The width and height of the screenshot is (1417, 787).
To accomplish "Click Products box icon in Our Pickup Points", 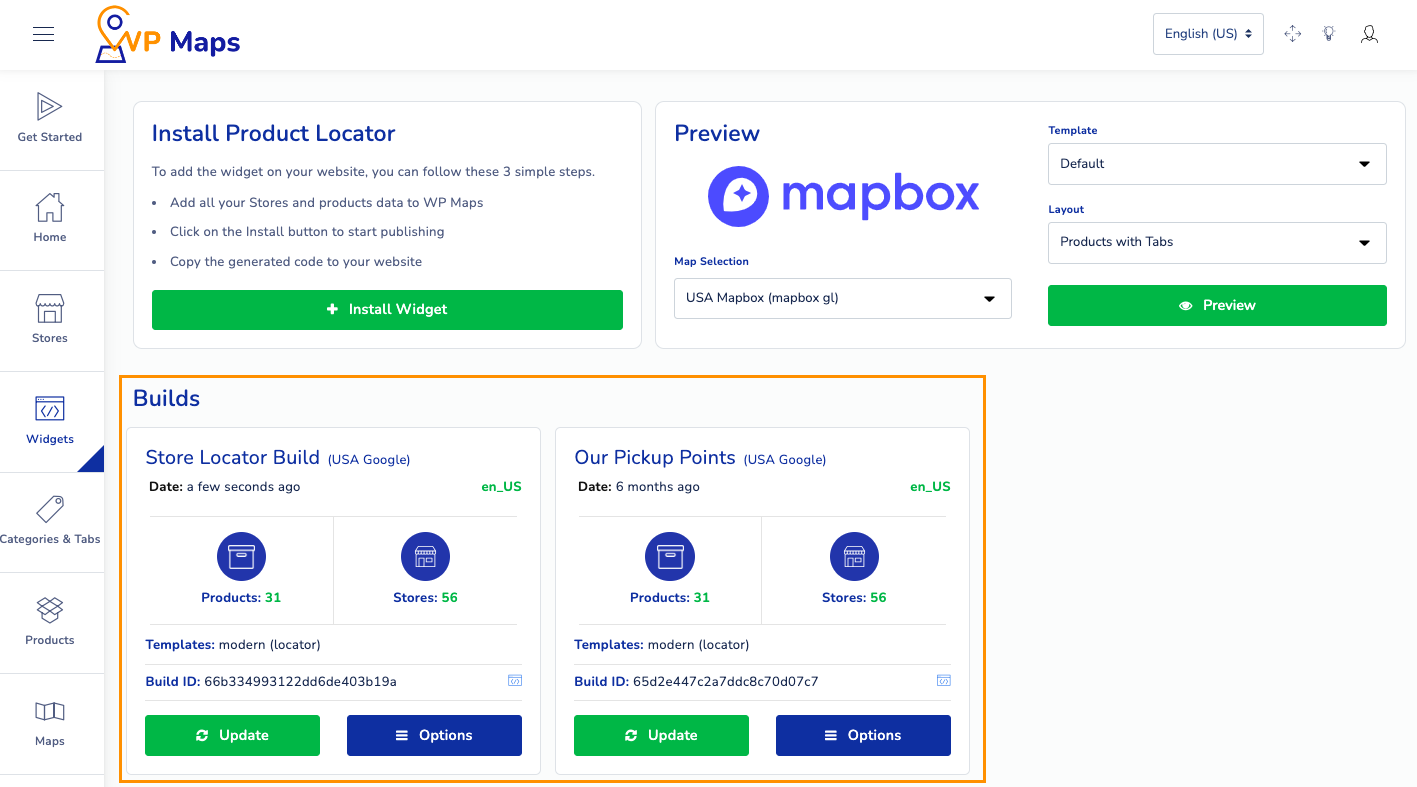I will (x=670, y=557).
